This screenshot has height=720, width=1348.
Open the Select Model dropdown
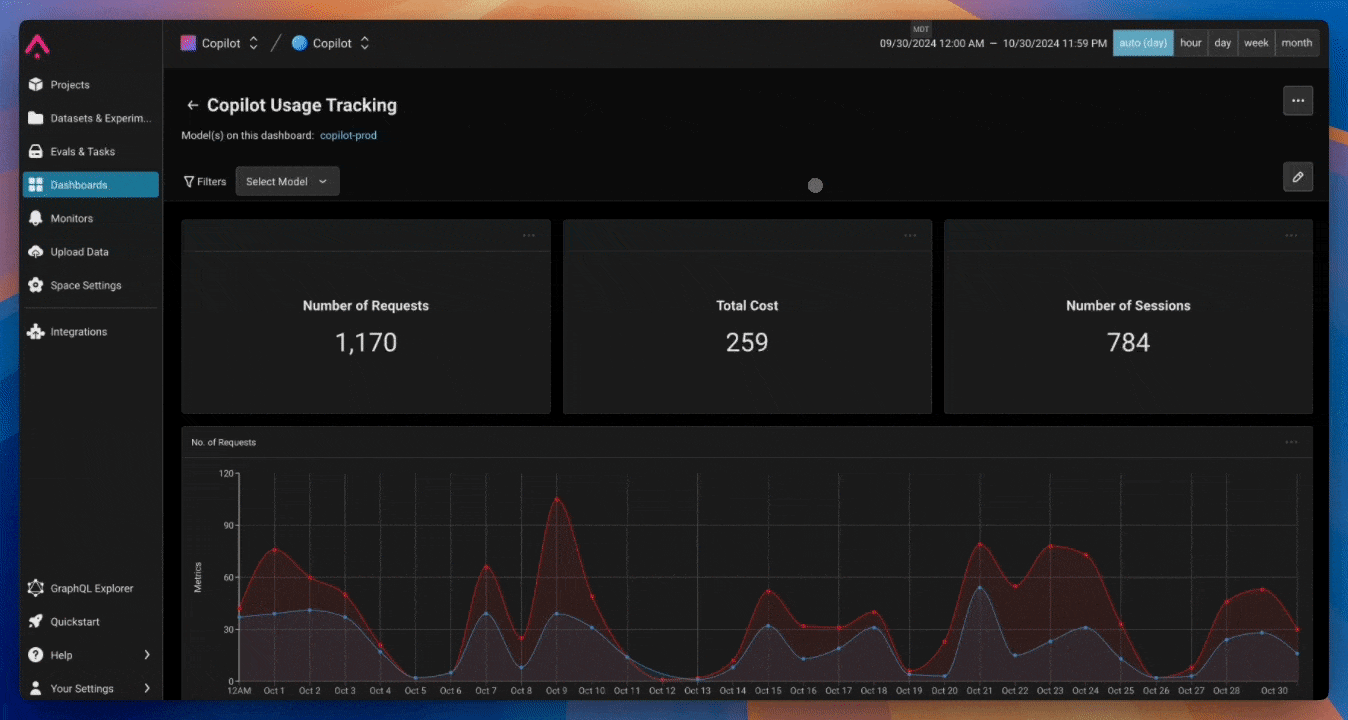point(287,181)
